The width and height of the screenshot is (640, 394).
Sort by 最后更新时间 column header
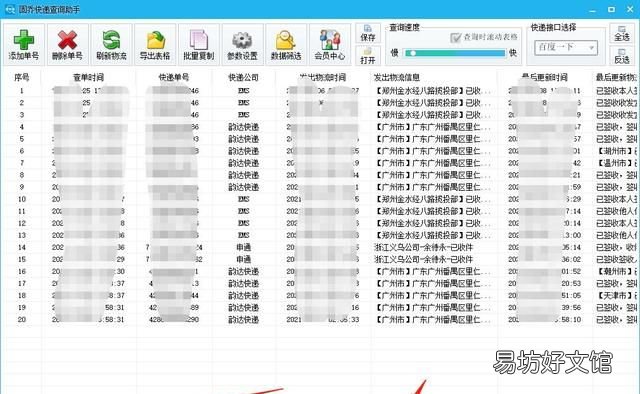(544, 77)
